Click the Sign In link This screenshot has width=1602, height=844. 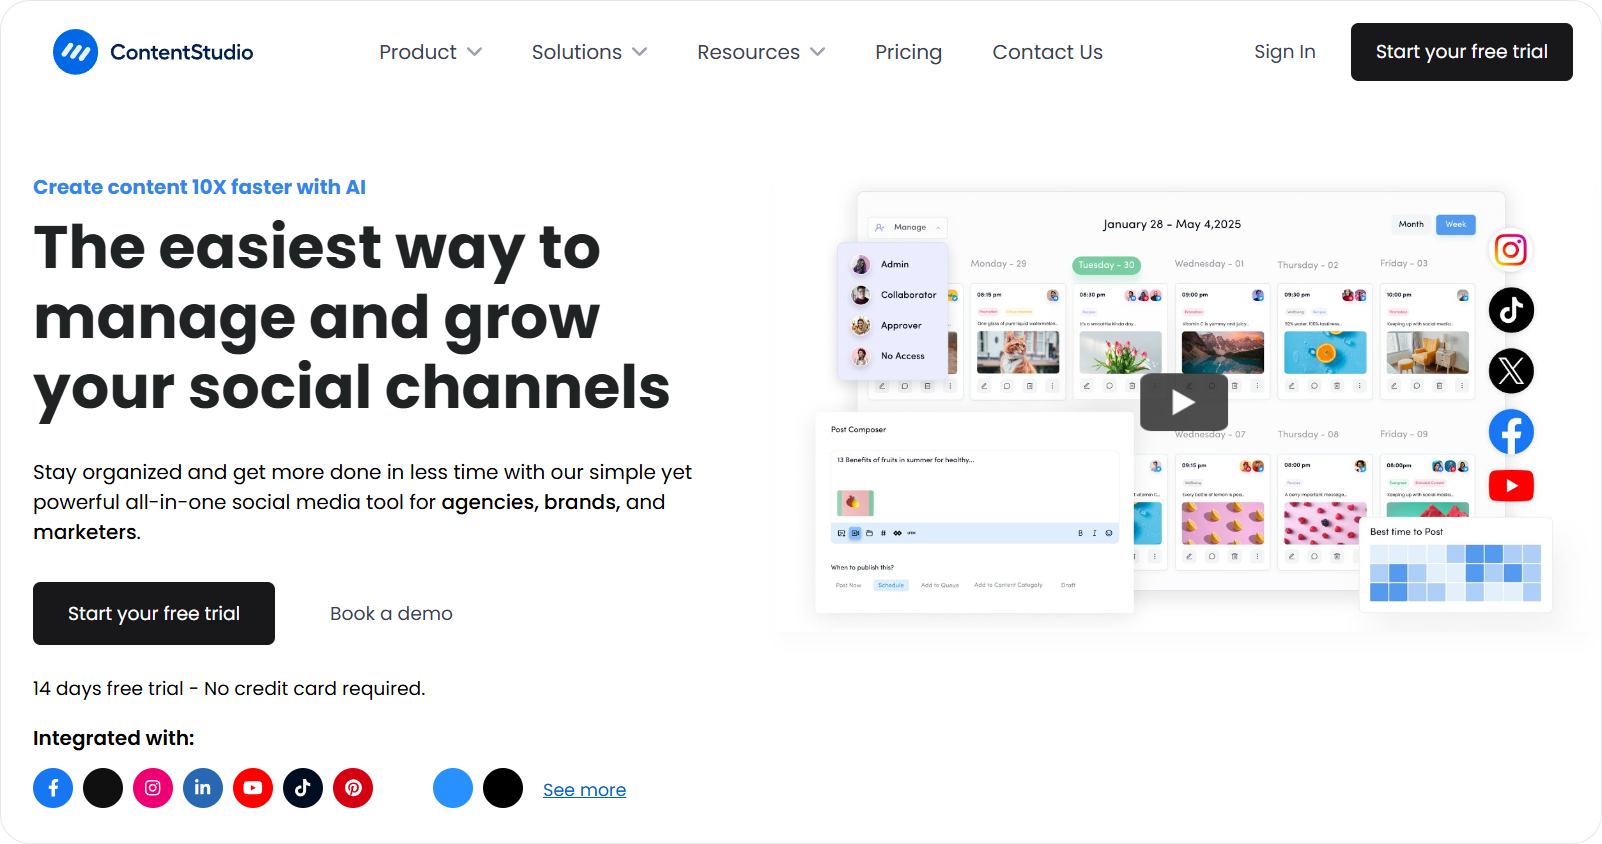[x=1285, y=52]
